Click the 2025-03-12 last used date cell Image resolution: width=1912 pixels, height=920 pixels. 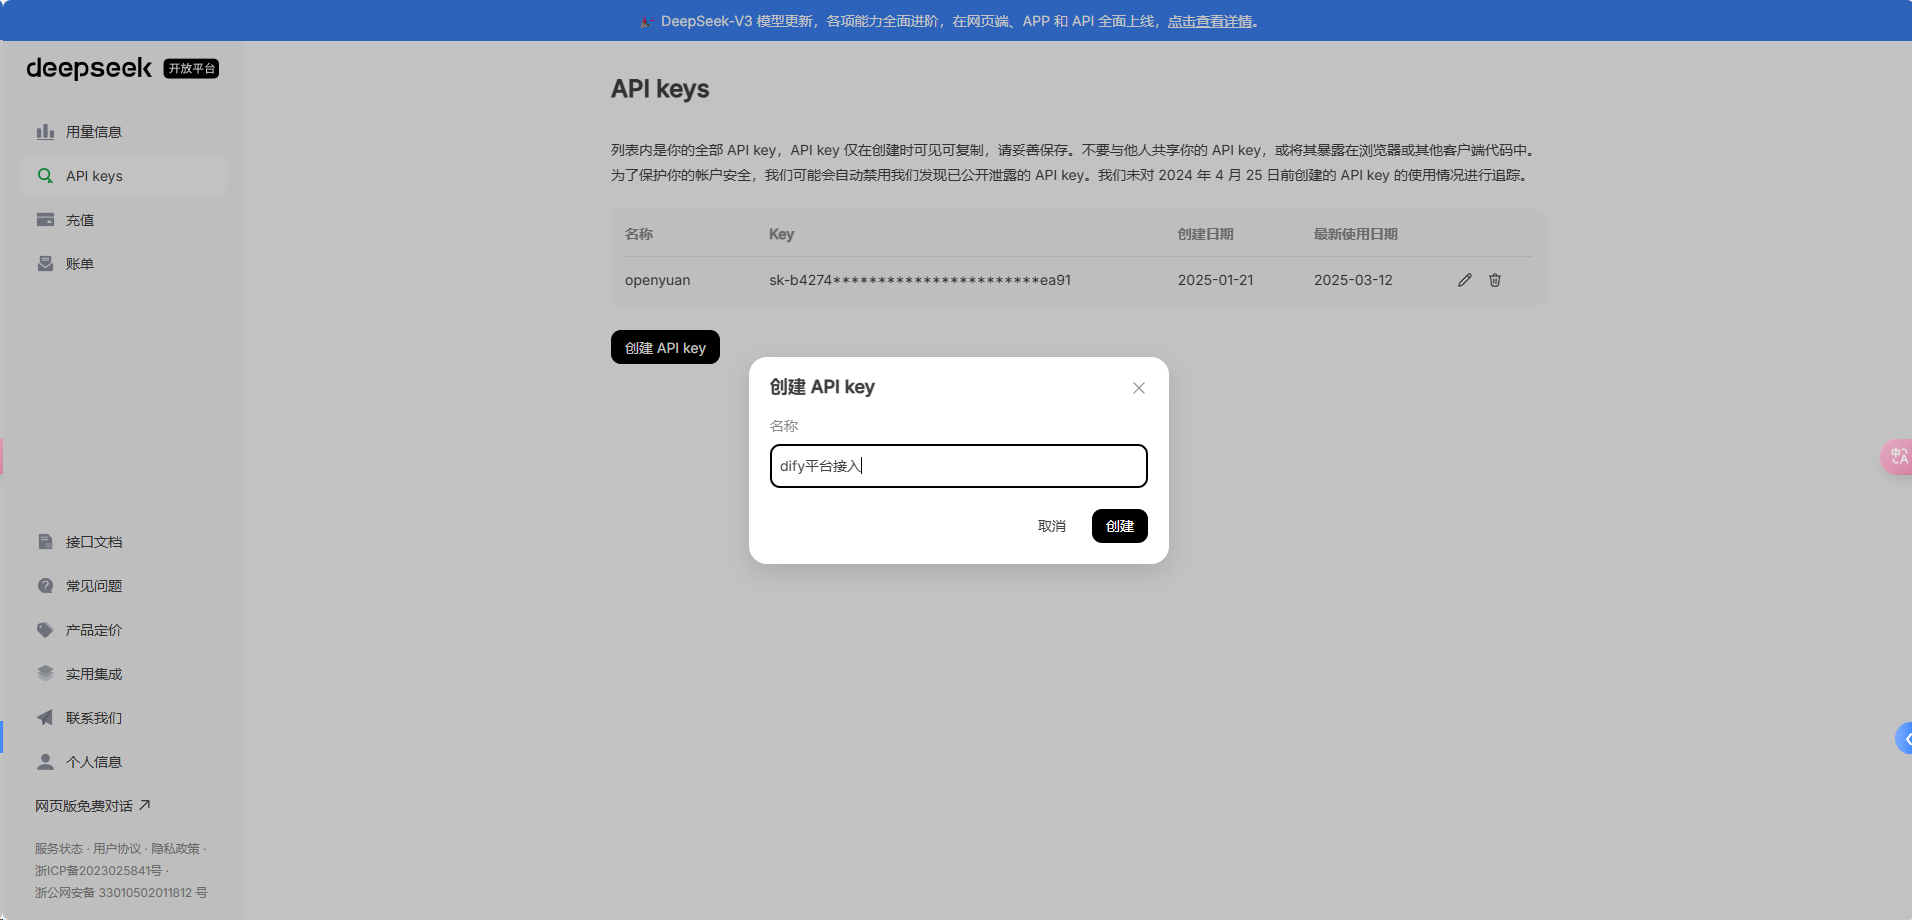pos(1353,280)
